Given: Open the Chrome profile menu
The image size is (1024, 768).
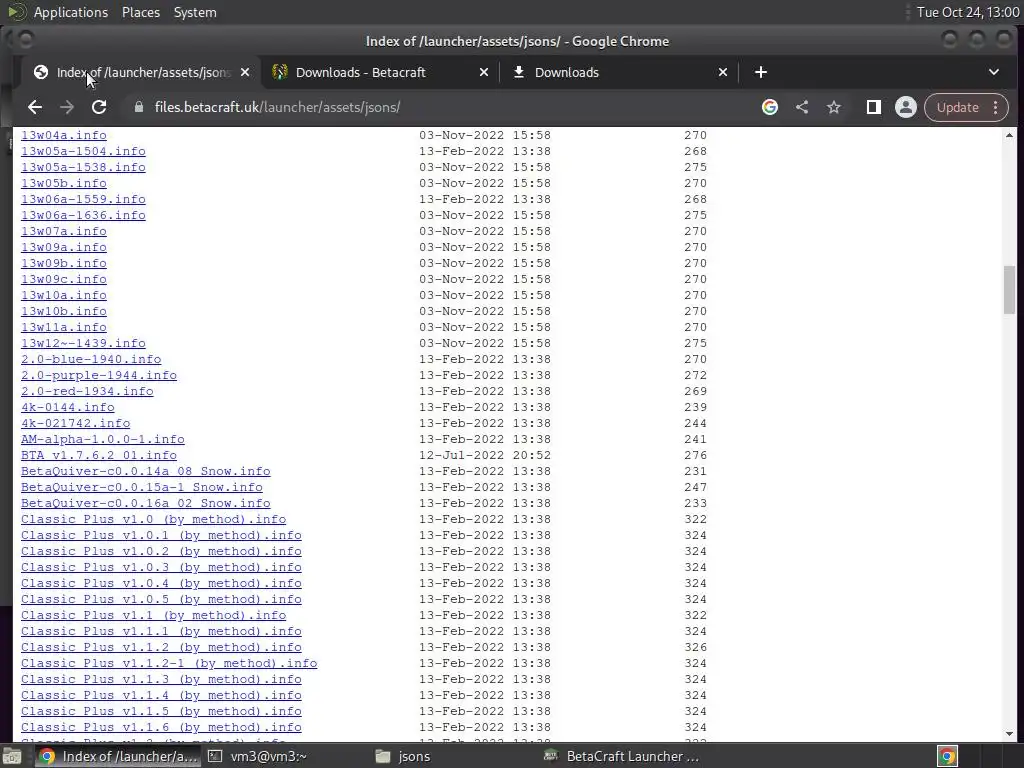Looking at the screenshot, I should coord(906,107).
